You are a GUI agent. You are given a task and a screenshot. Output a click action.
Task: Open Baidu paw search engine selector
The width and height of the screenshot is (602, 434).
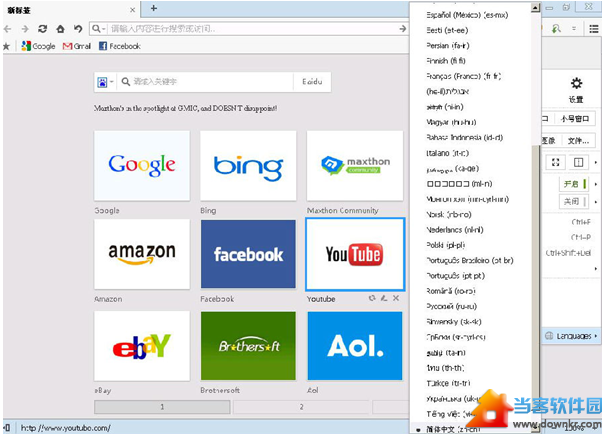click(105, 82)
